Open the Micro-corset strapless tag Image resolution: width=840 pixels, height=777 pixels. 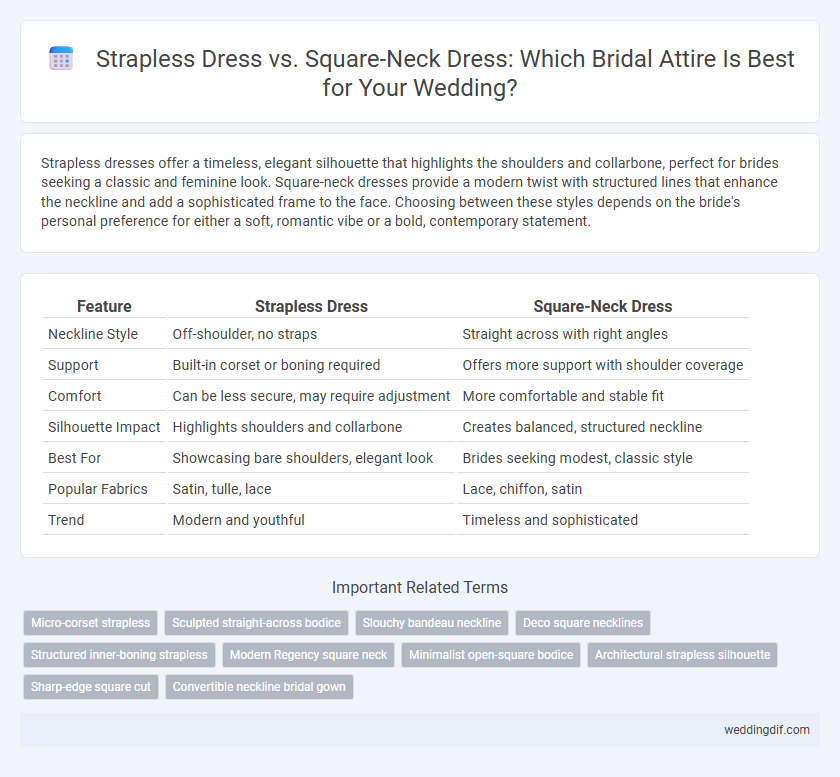click(x=91, y=623)
